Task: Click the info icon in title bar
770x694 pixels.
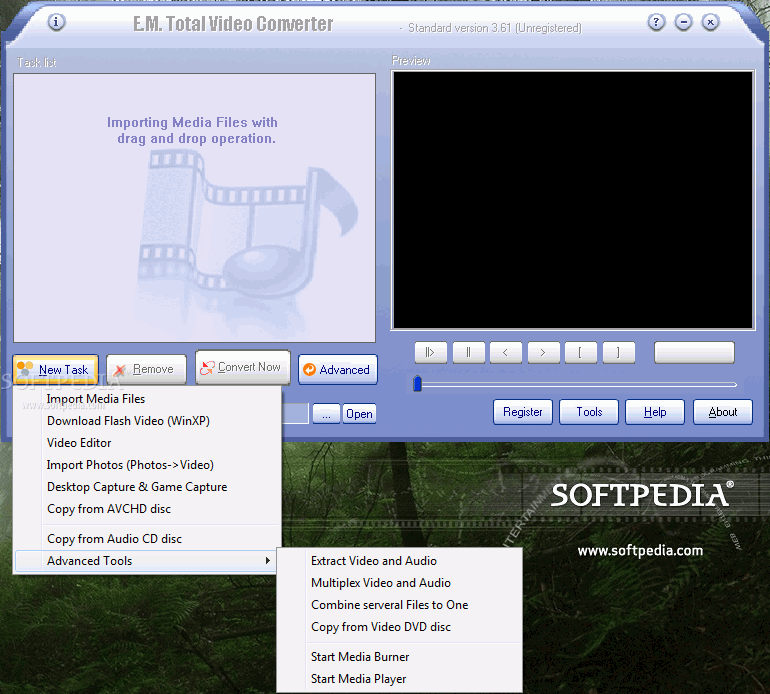Action: [x=56, y=22]
